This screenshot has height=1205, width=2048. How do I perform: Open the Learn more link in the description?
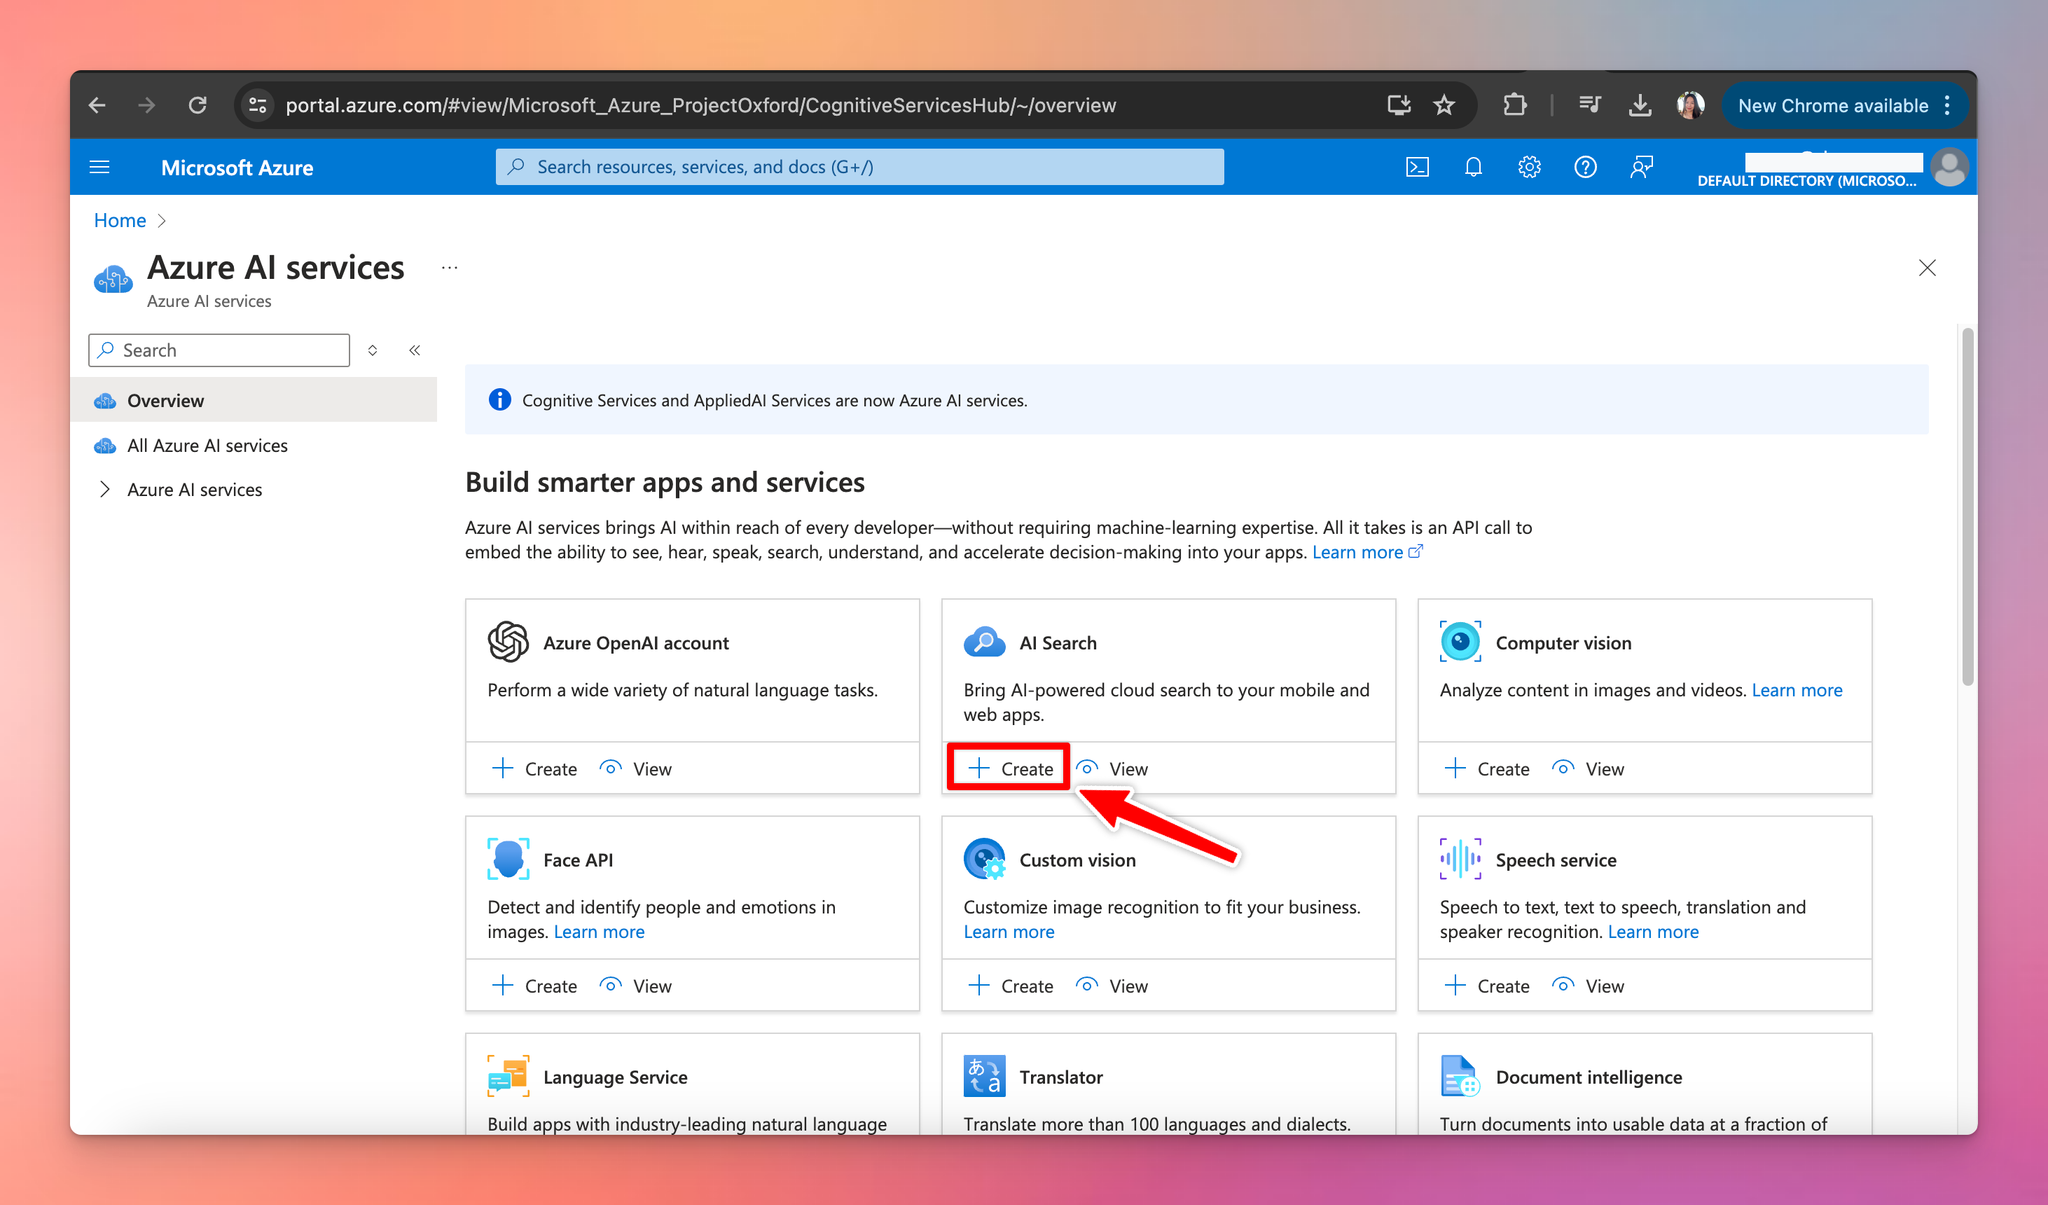(x=1366, y=552)
